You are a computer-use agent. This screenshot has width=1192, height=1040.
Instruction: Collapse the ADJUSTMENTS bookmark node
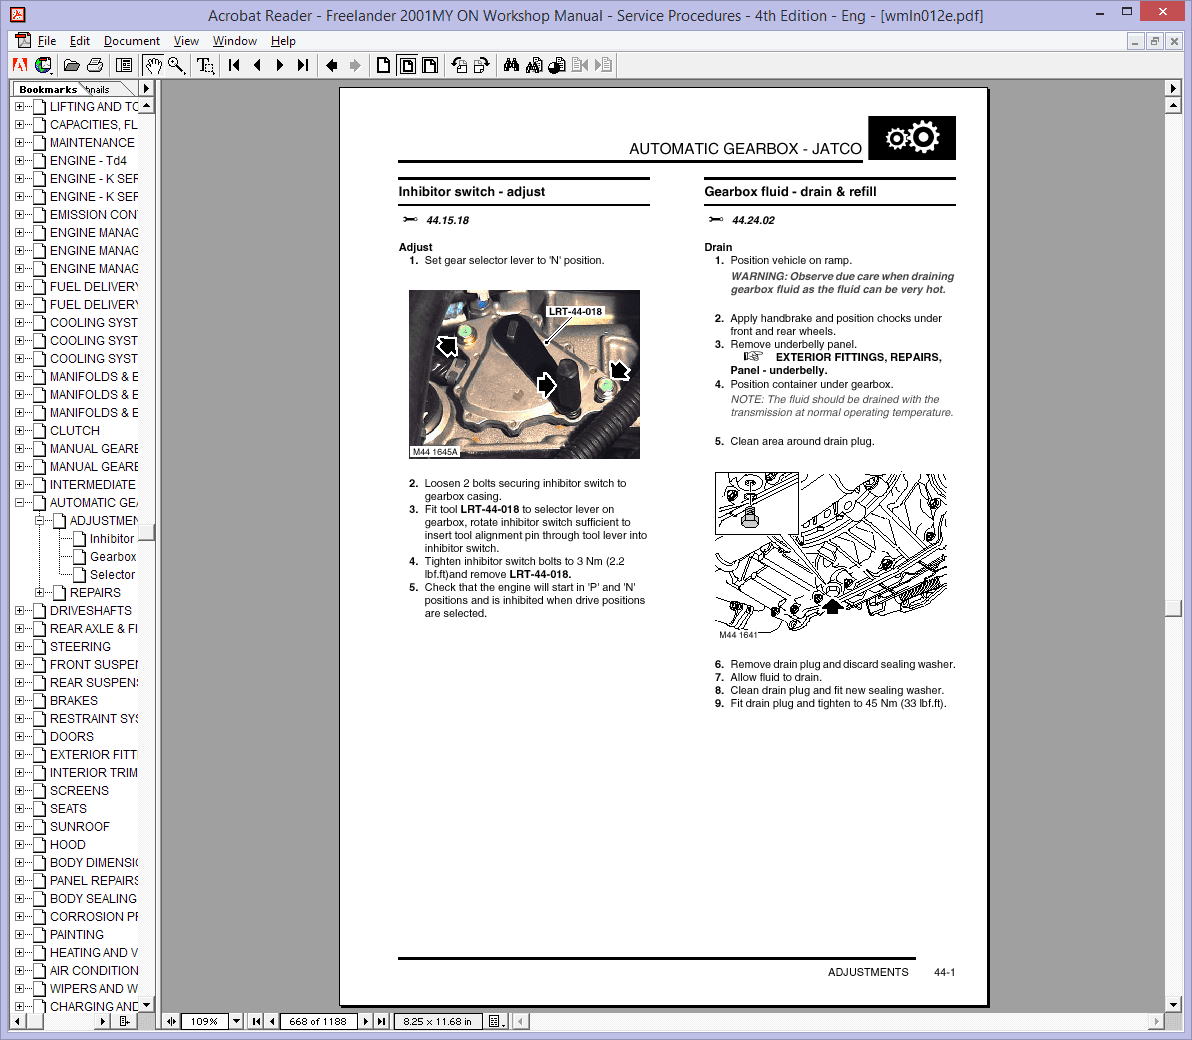click(40, 521)
